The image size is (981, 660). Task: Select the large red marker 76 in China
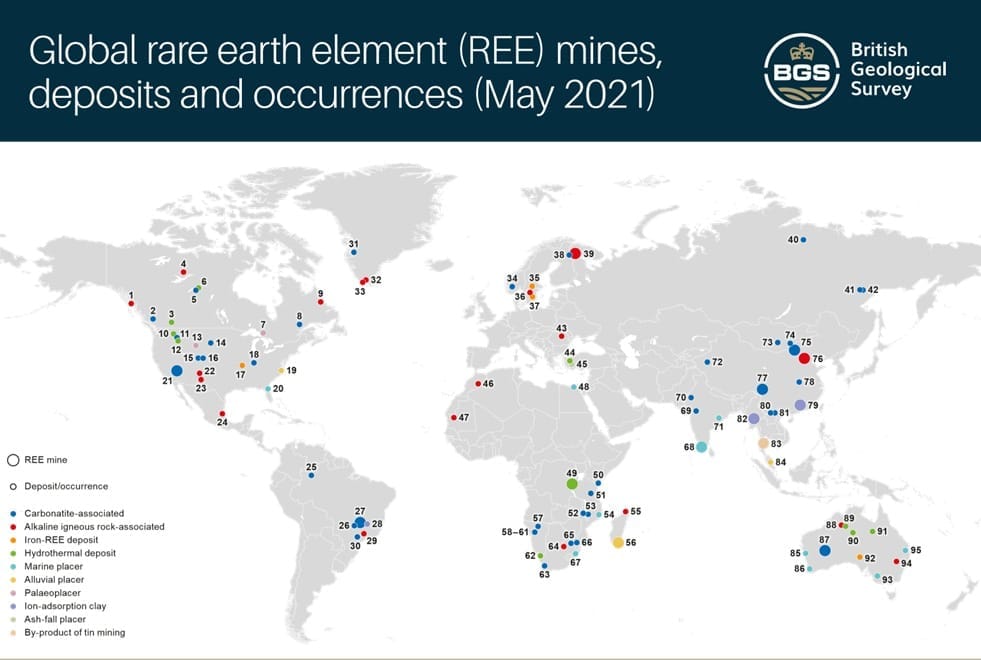click(804, 358)
